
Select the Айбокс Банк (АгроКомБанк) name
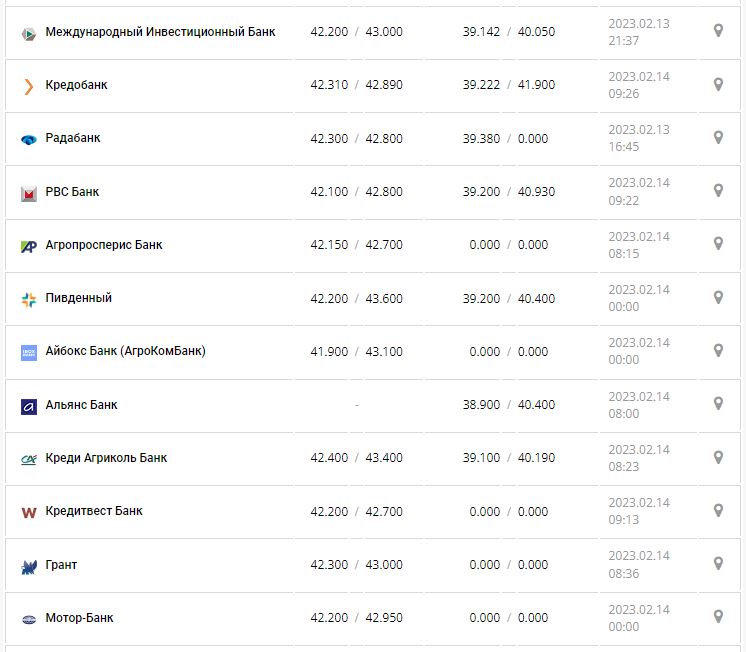coord(126,351)
